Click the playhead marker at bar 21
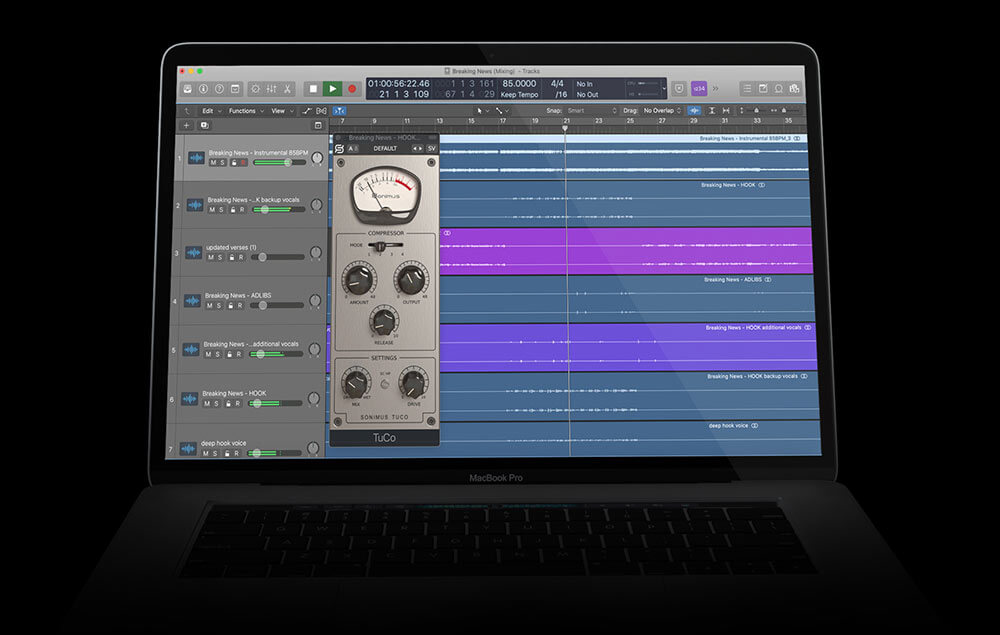Viewport: 1000px width, 635px height. 565,128
